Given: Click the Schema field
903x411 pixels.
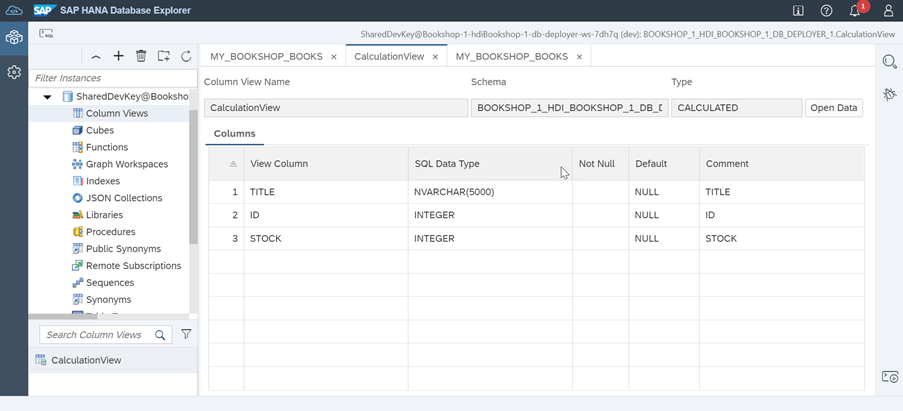Looking at the screenshot, I should coord(570,108).
